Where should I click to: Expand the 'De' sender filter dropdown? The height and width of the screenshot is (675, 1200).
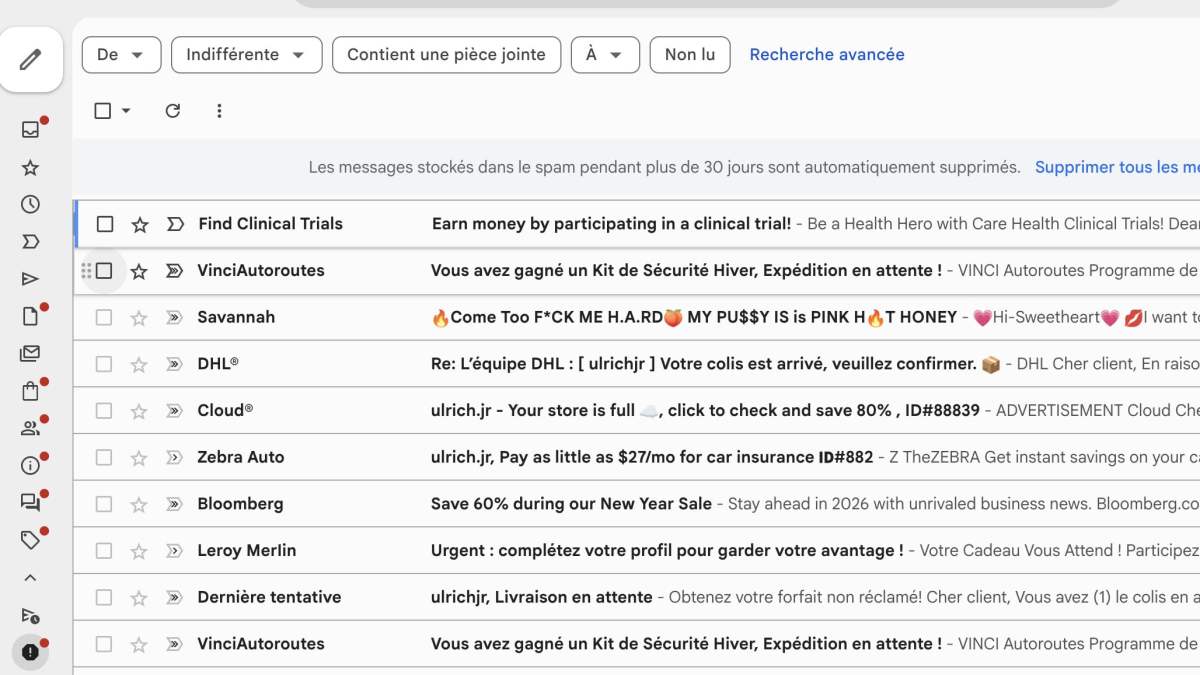[121, 55]
